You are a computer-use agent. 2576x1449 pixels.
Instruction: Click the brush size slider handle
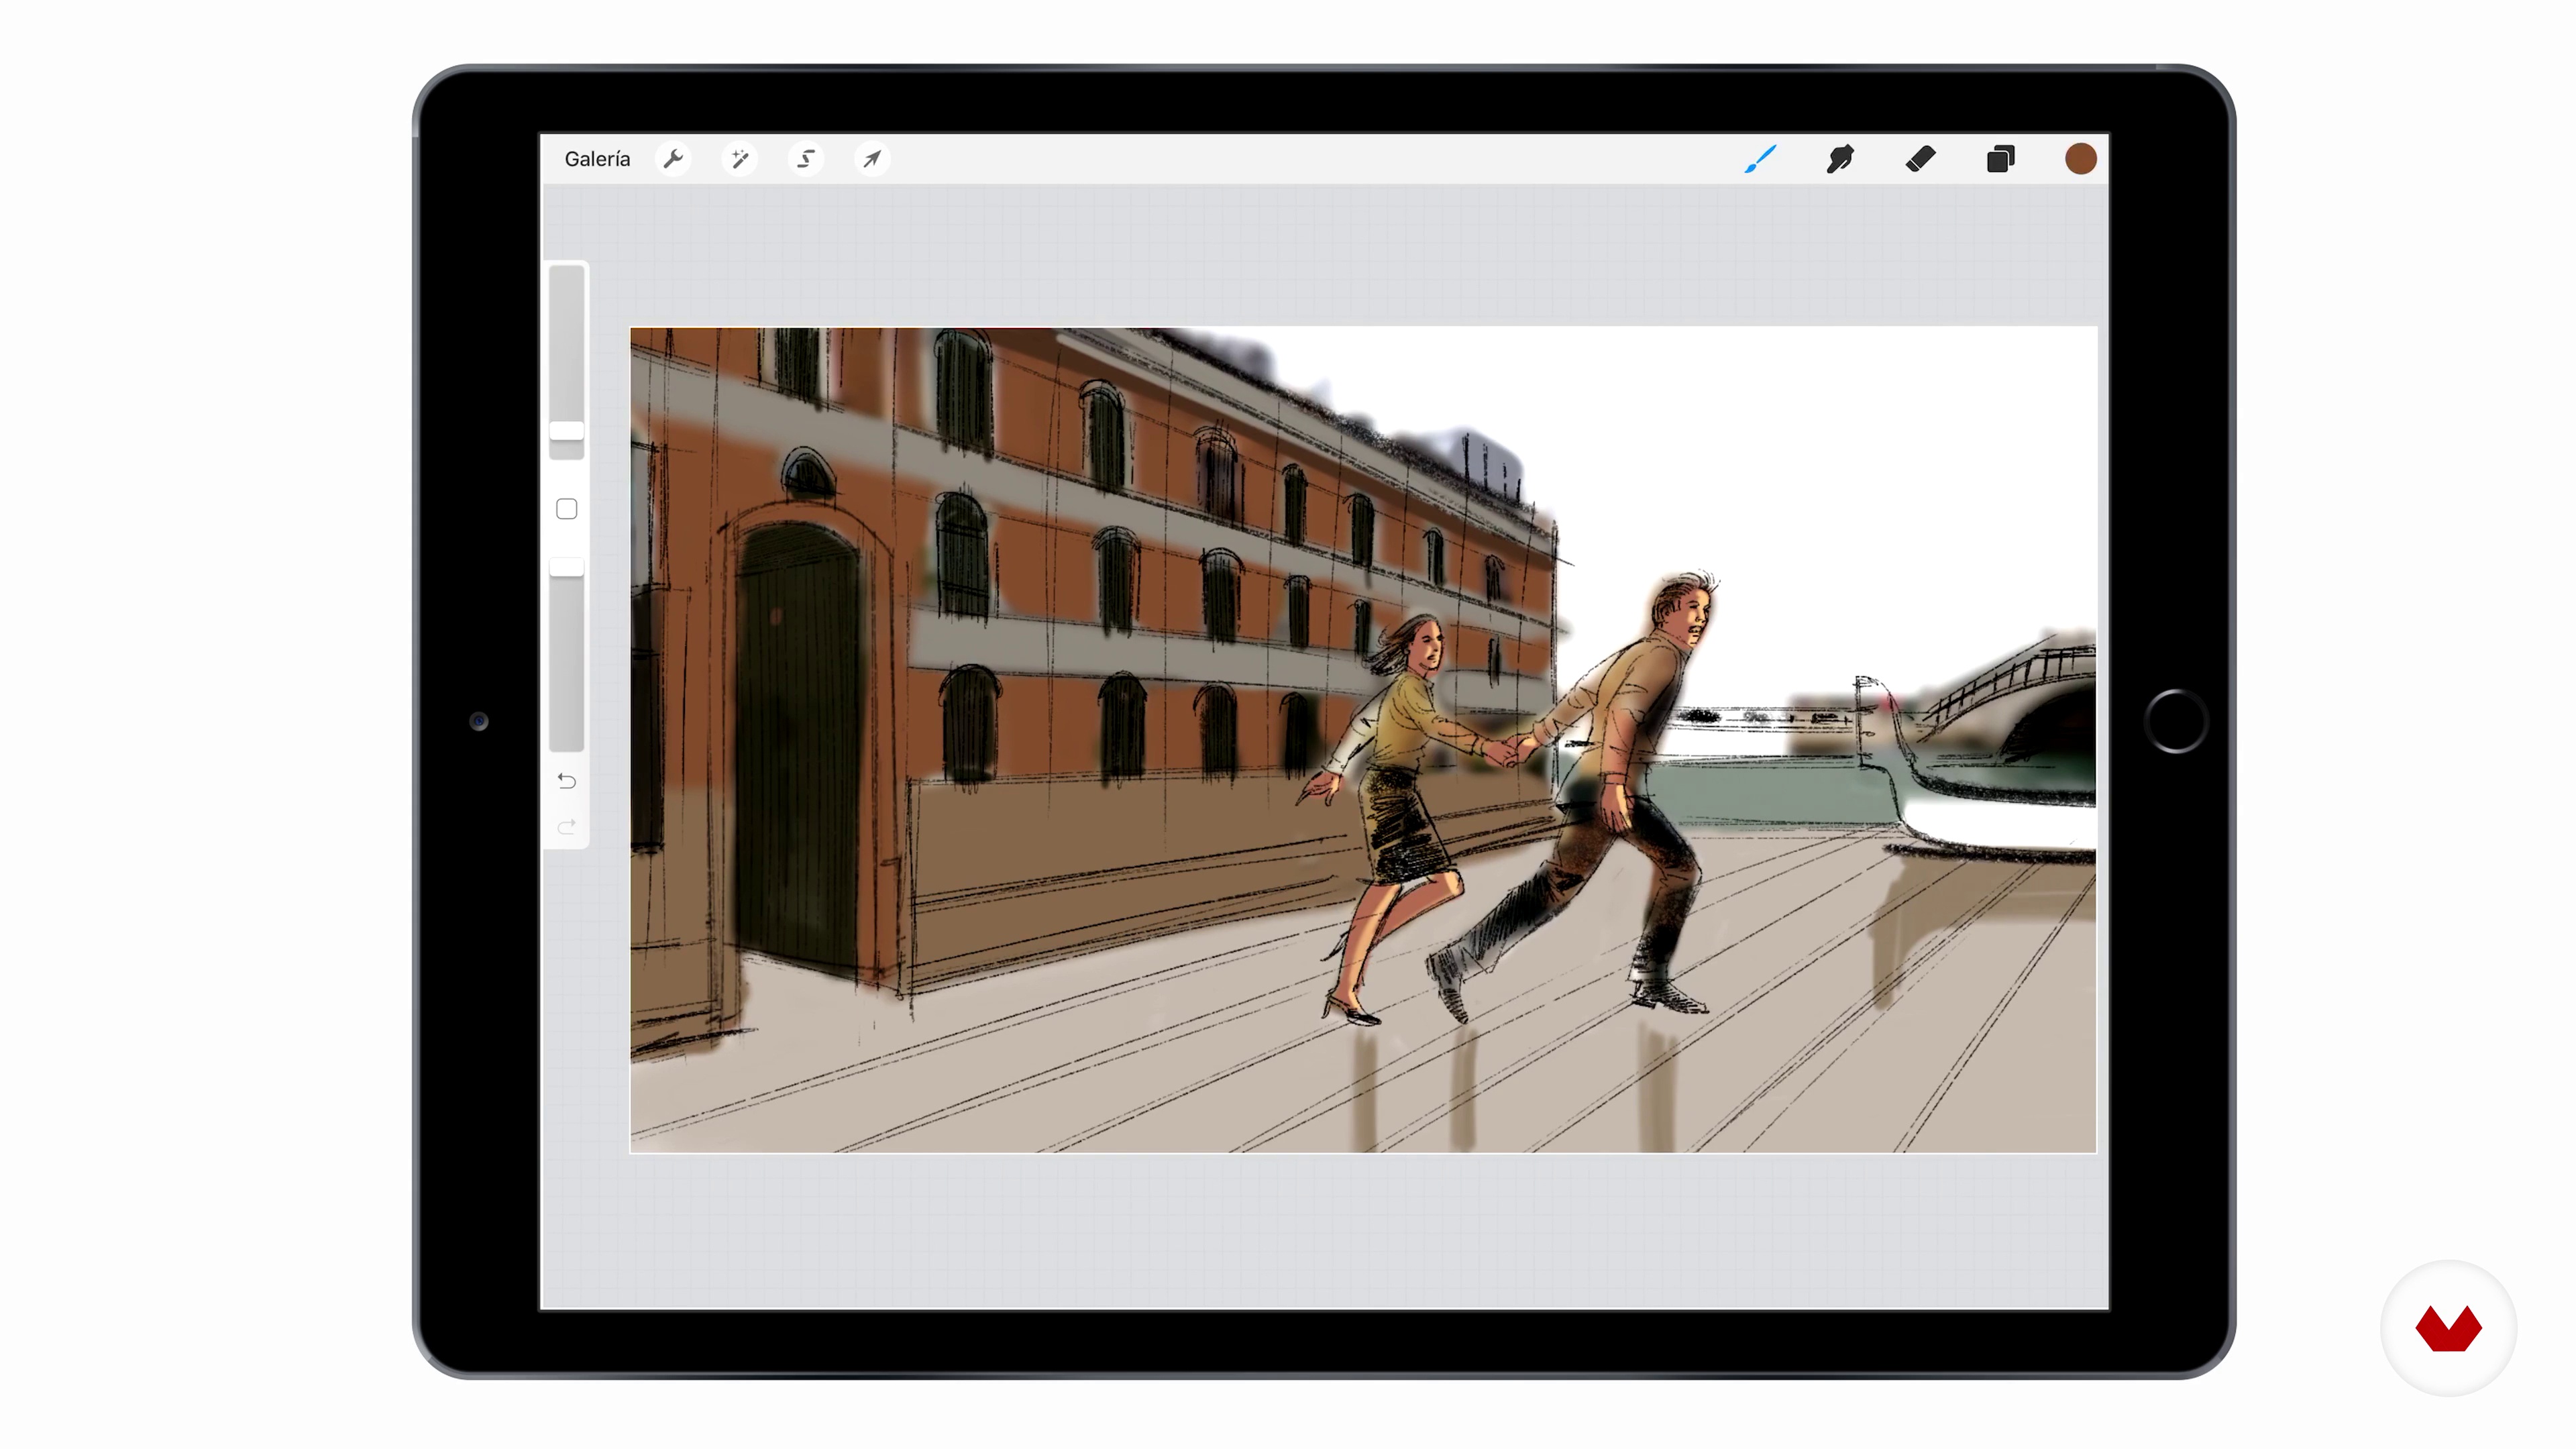click(567, 431)
